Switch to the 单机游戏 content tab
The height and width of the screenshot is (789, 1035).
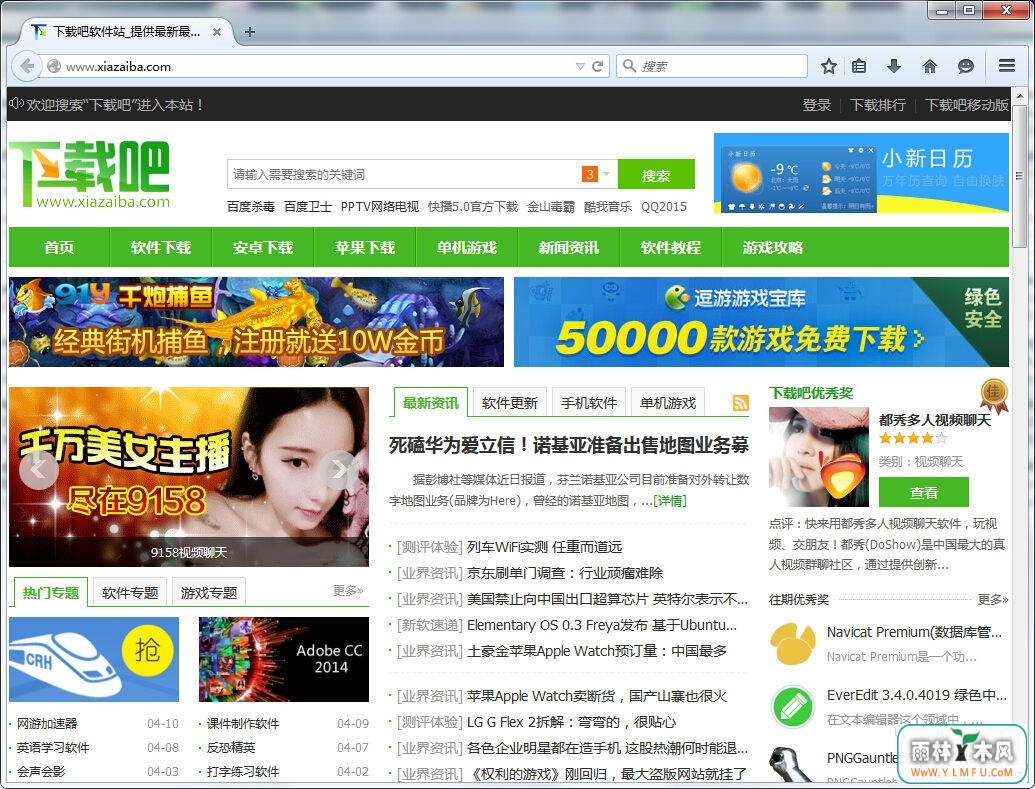pos(668,403)
